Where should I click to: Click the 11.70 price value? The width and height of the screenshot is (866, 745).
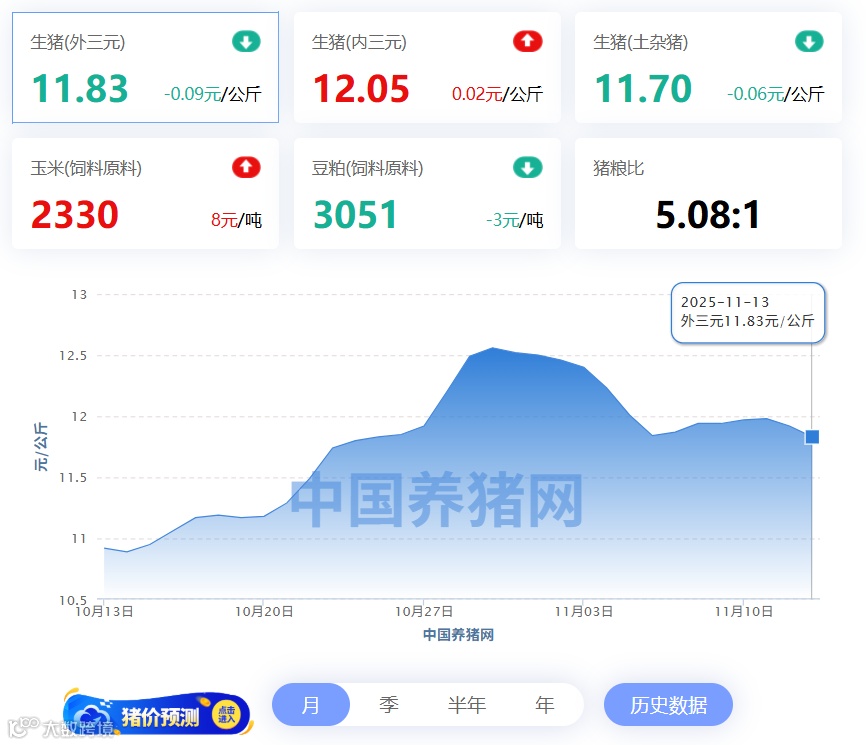[x=643, y=89]
